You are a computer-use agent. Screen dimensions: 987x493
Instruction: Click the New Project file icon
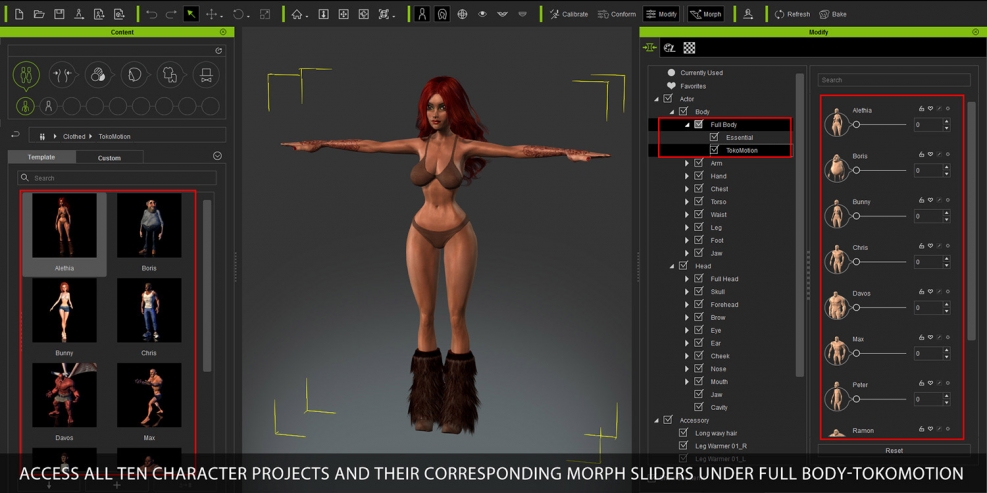click(x=19, y=14)
